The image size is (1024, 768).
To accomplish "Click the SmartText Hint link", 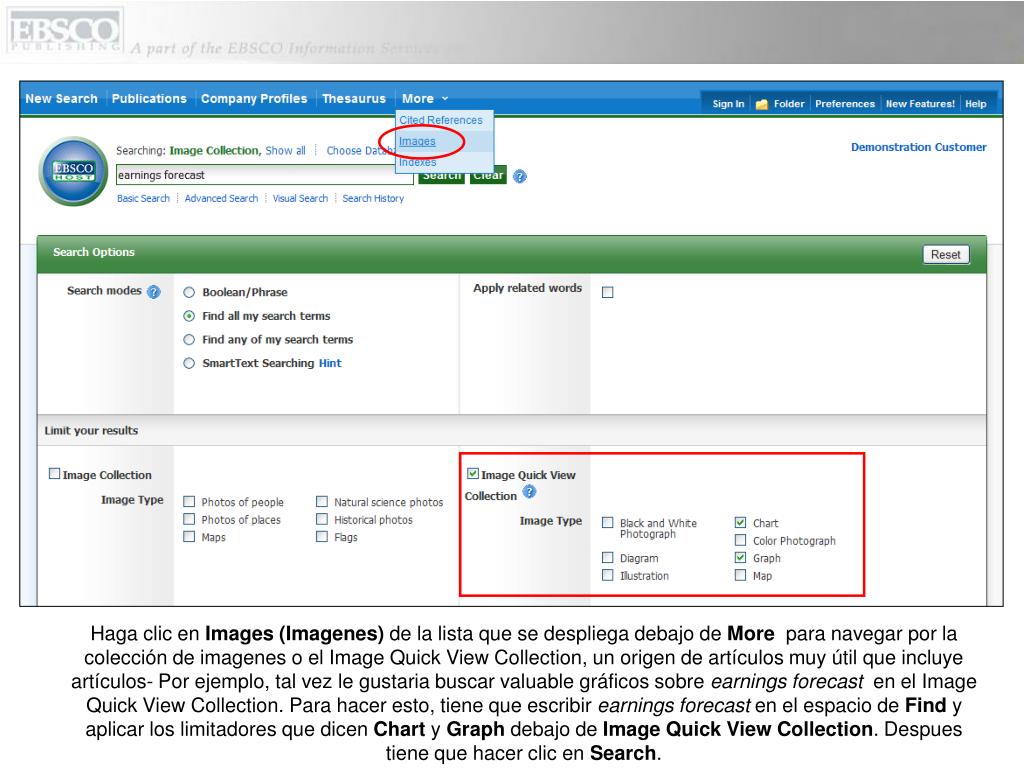I will [330, 363].
